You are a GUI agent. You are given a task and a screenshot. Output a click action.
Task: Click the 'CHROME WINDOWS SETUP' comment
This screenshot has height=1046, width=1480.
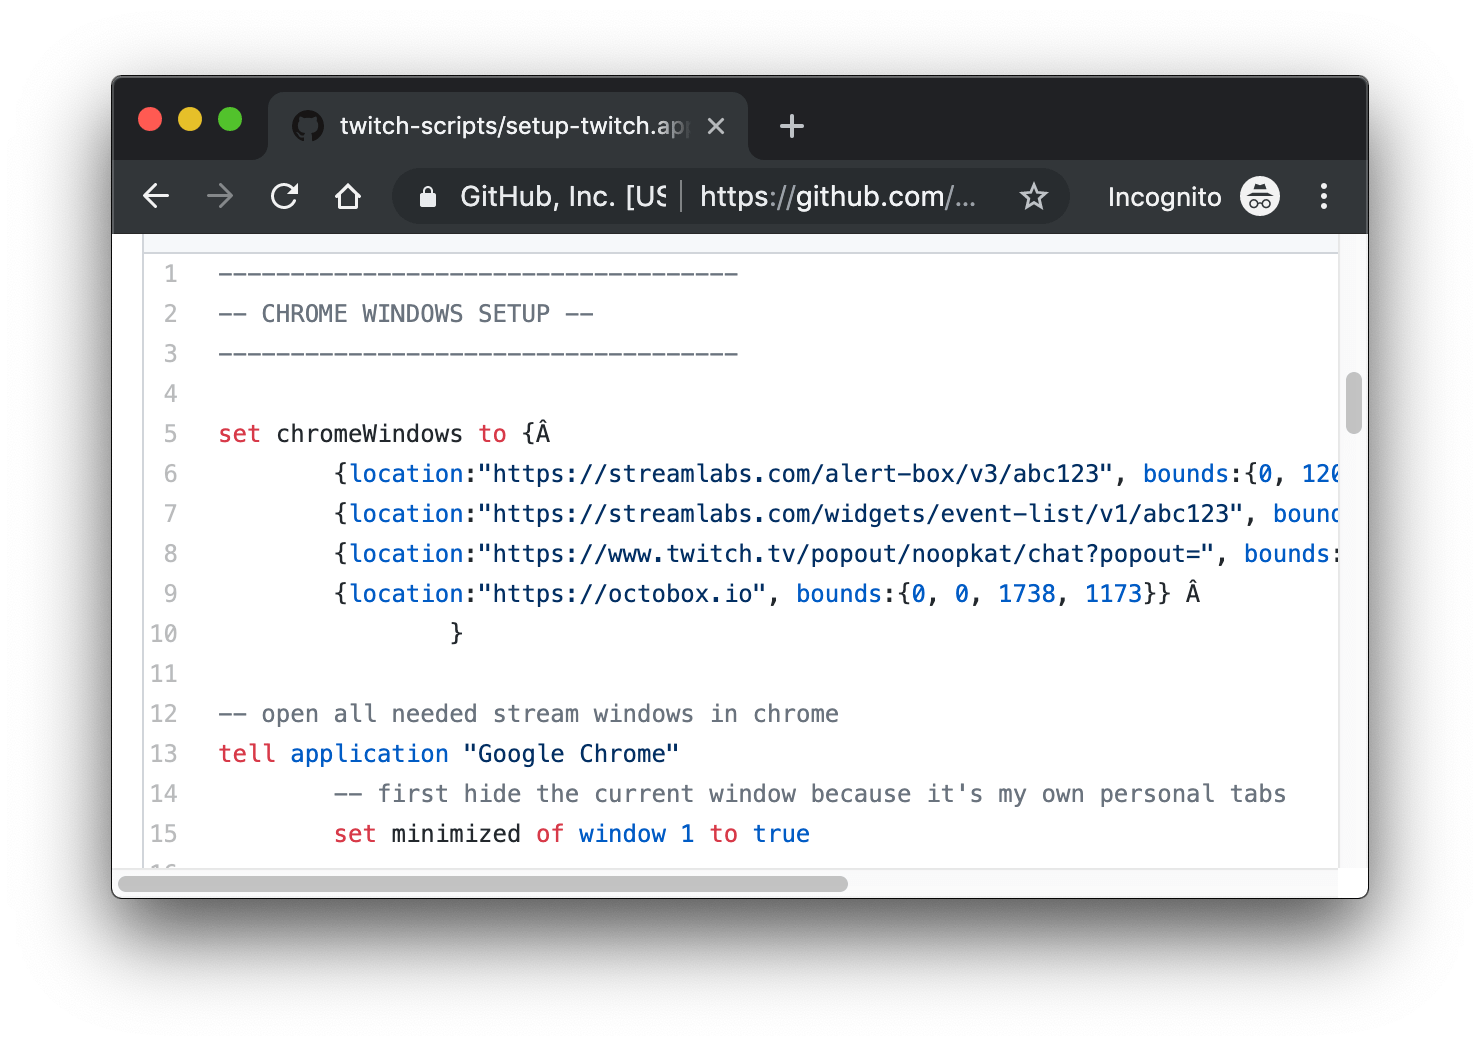click(406, 314)
